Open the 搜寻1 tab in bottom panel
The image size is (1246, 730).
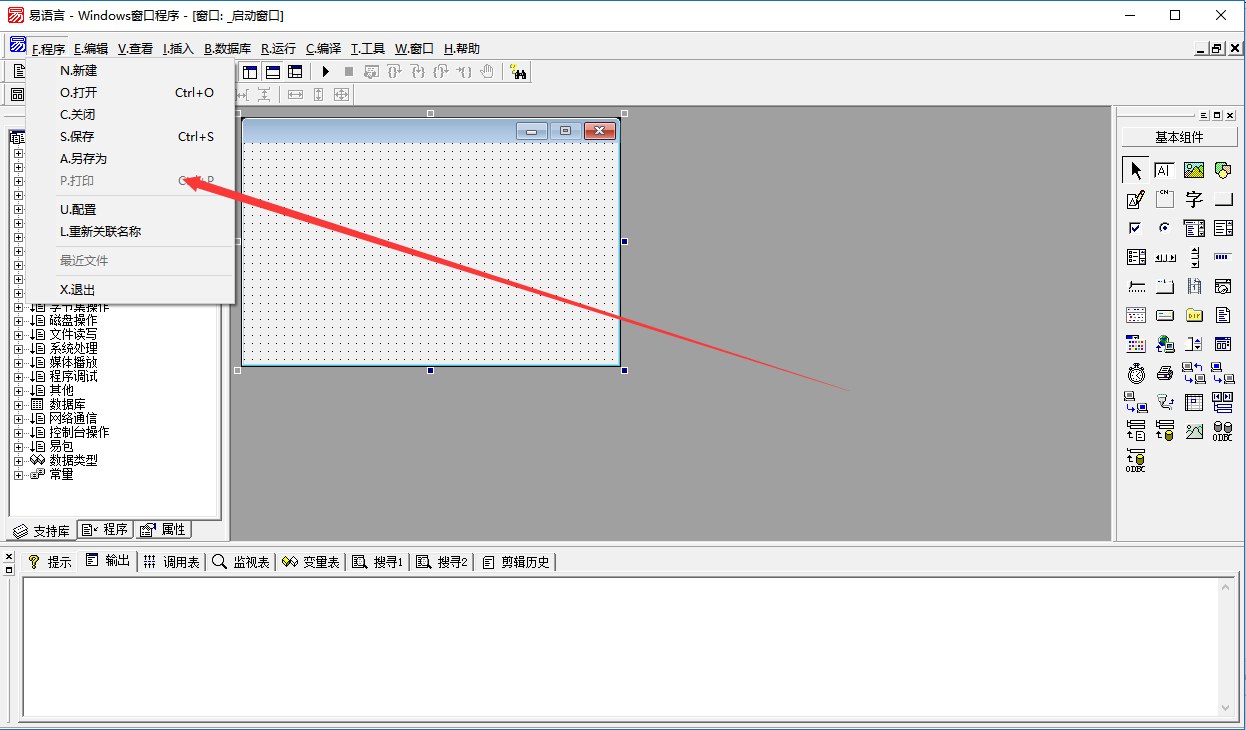[378, 562]
